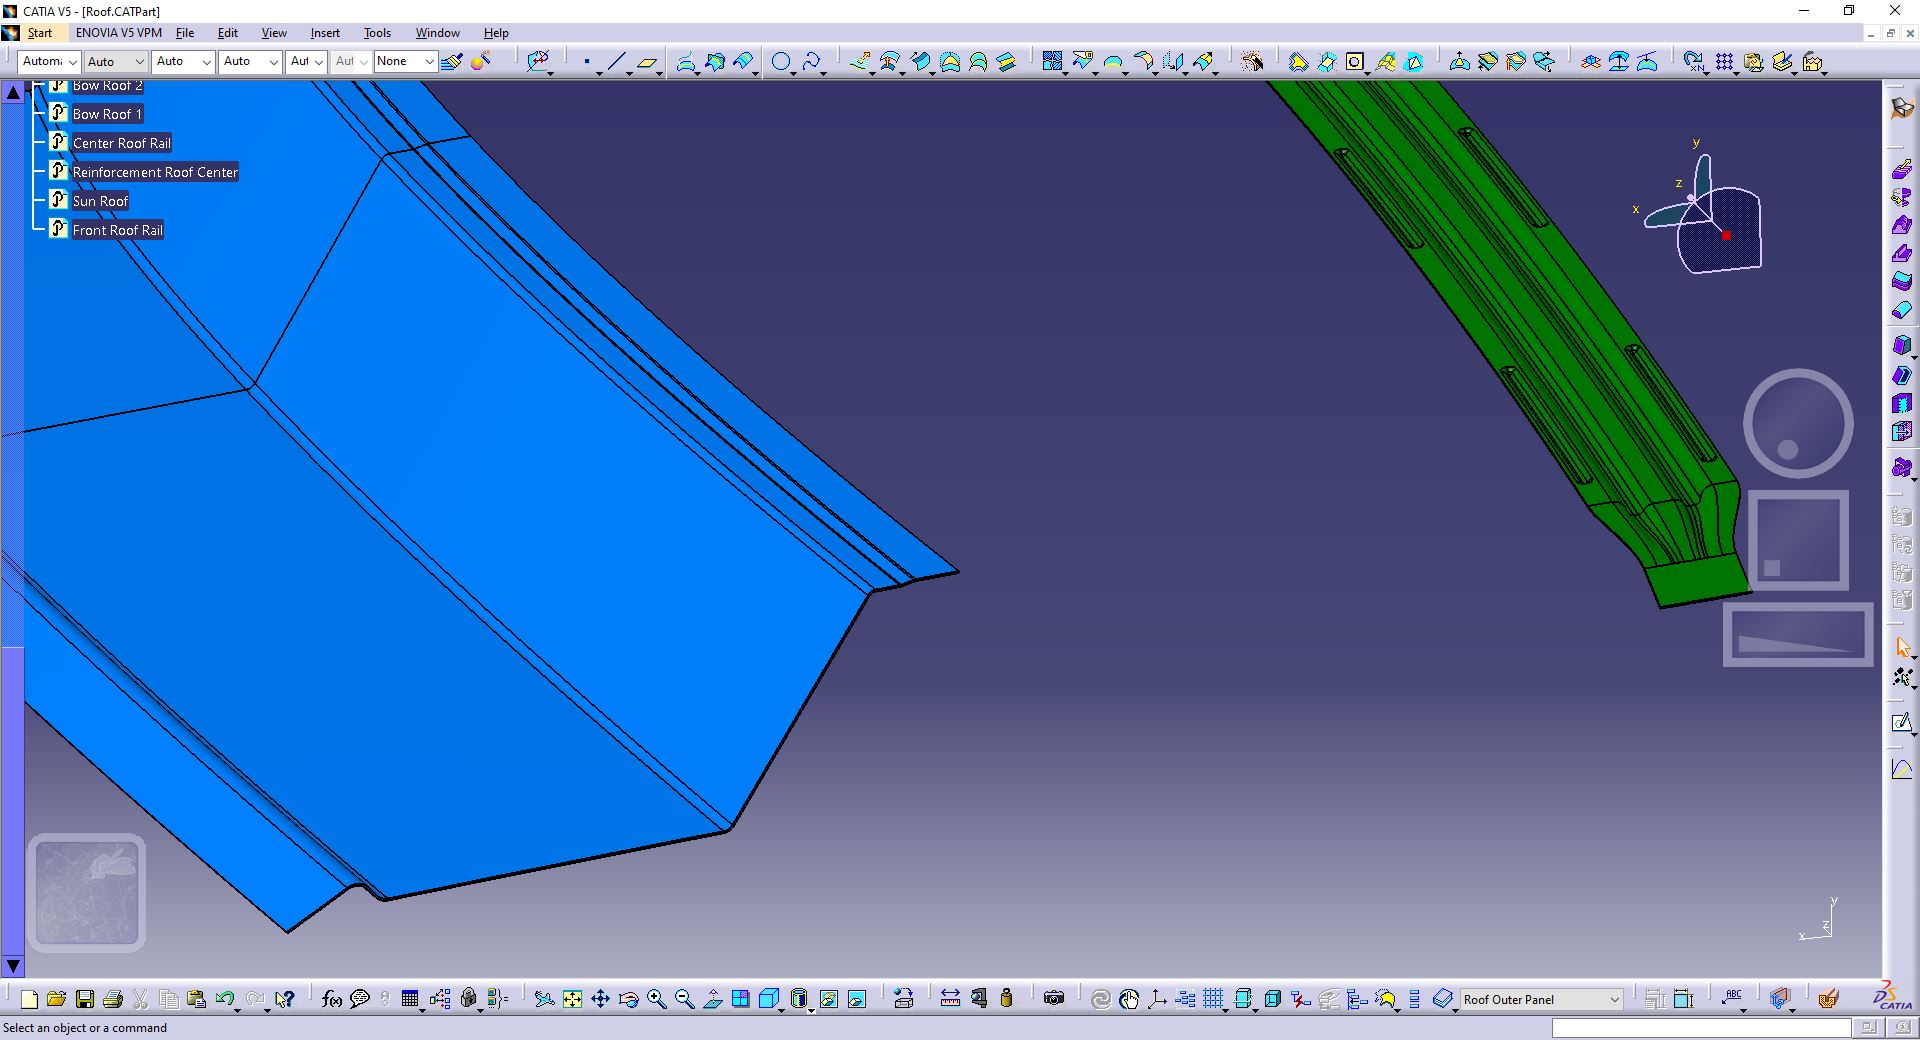This screenshot has height=1040, width=1920.
Task: Click the Zoom In magnifier icon
Action: (656, 999)
